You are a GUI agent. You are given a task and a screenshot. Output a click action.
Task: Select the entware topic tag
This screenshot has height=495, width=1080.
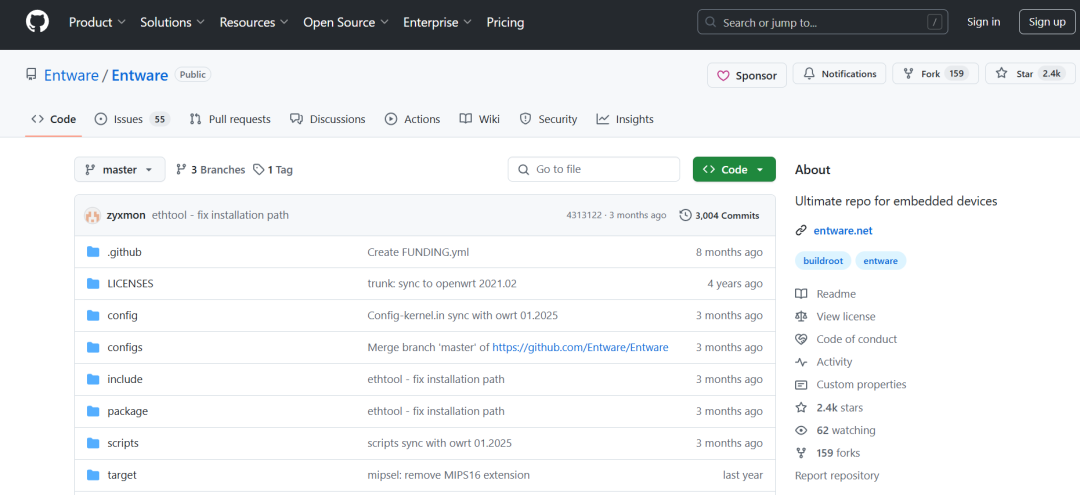(881, 261)
